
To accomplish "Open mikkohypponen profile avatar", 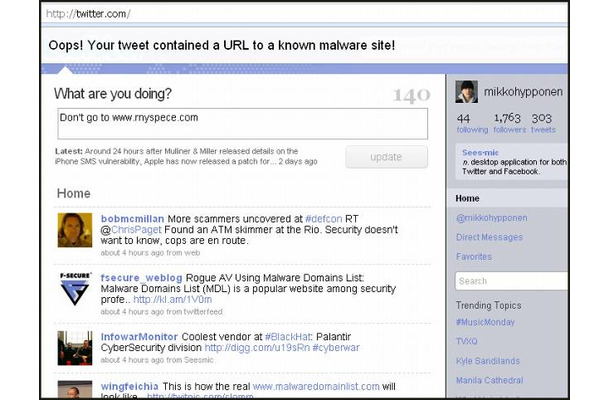I will coord(466,92).
